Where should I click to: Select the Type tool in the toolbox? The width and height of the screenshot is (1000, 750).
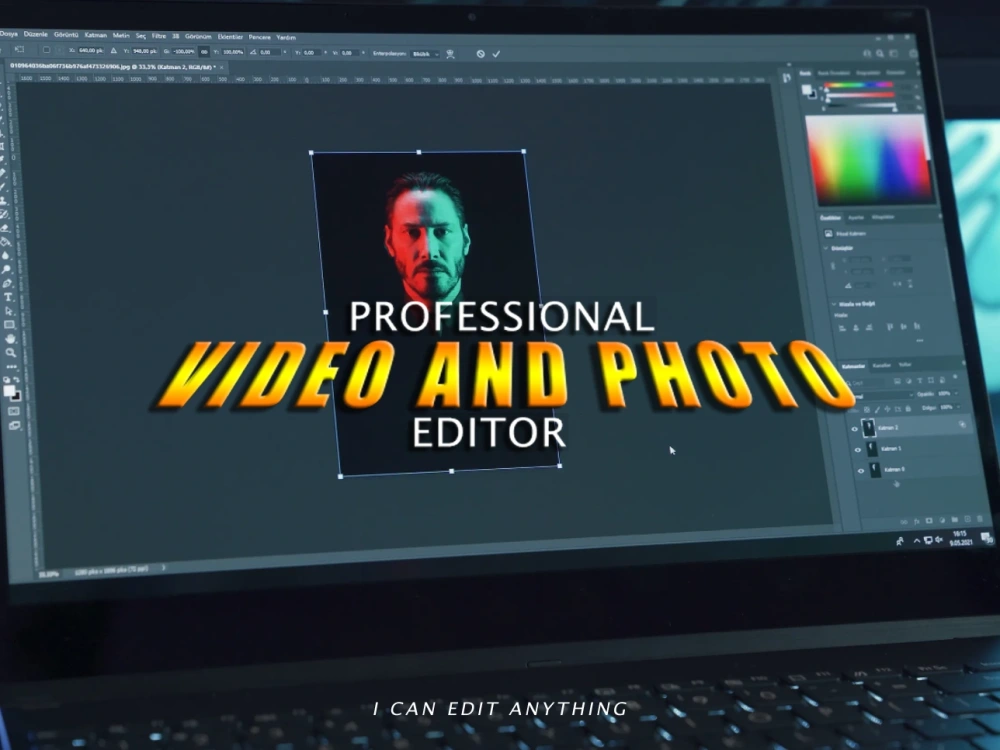(x=8, y=297)
